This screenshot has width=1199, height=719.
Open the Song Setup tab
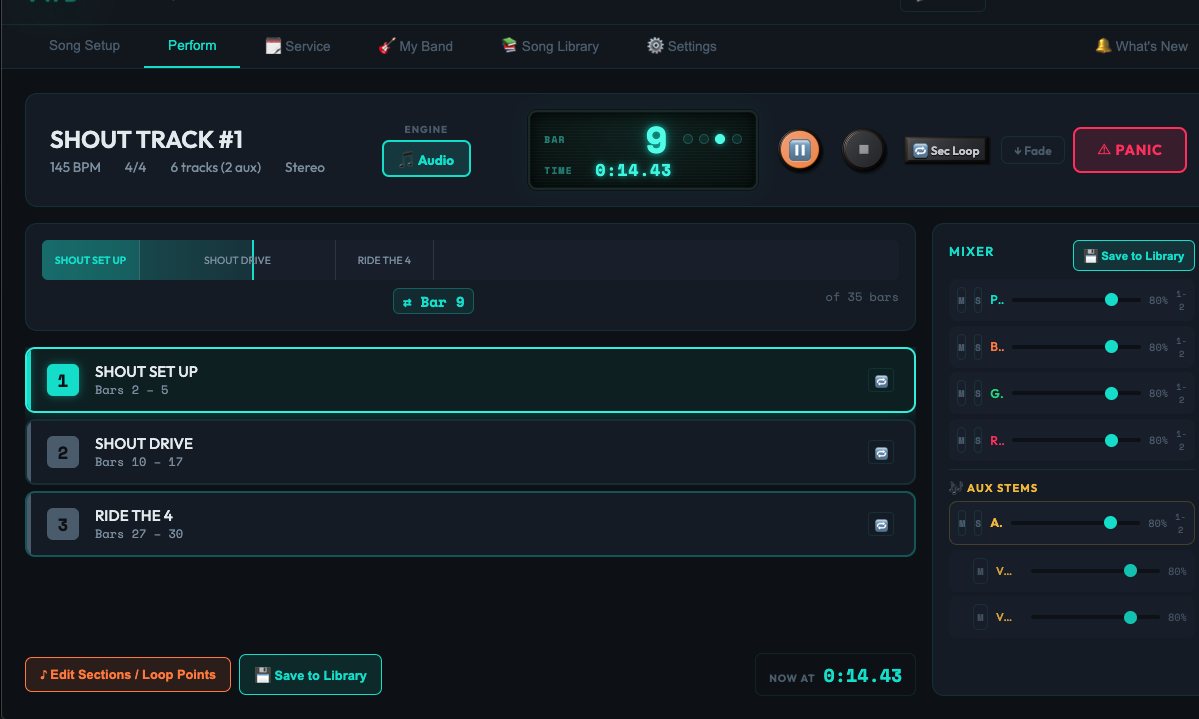pos(84,46)
